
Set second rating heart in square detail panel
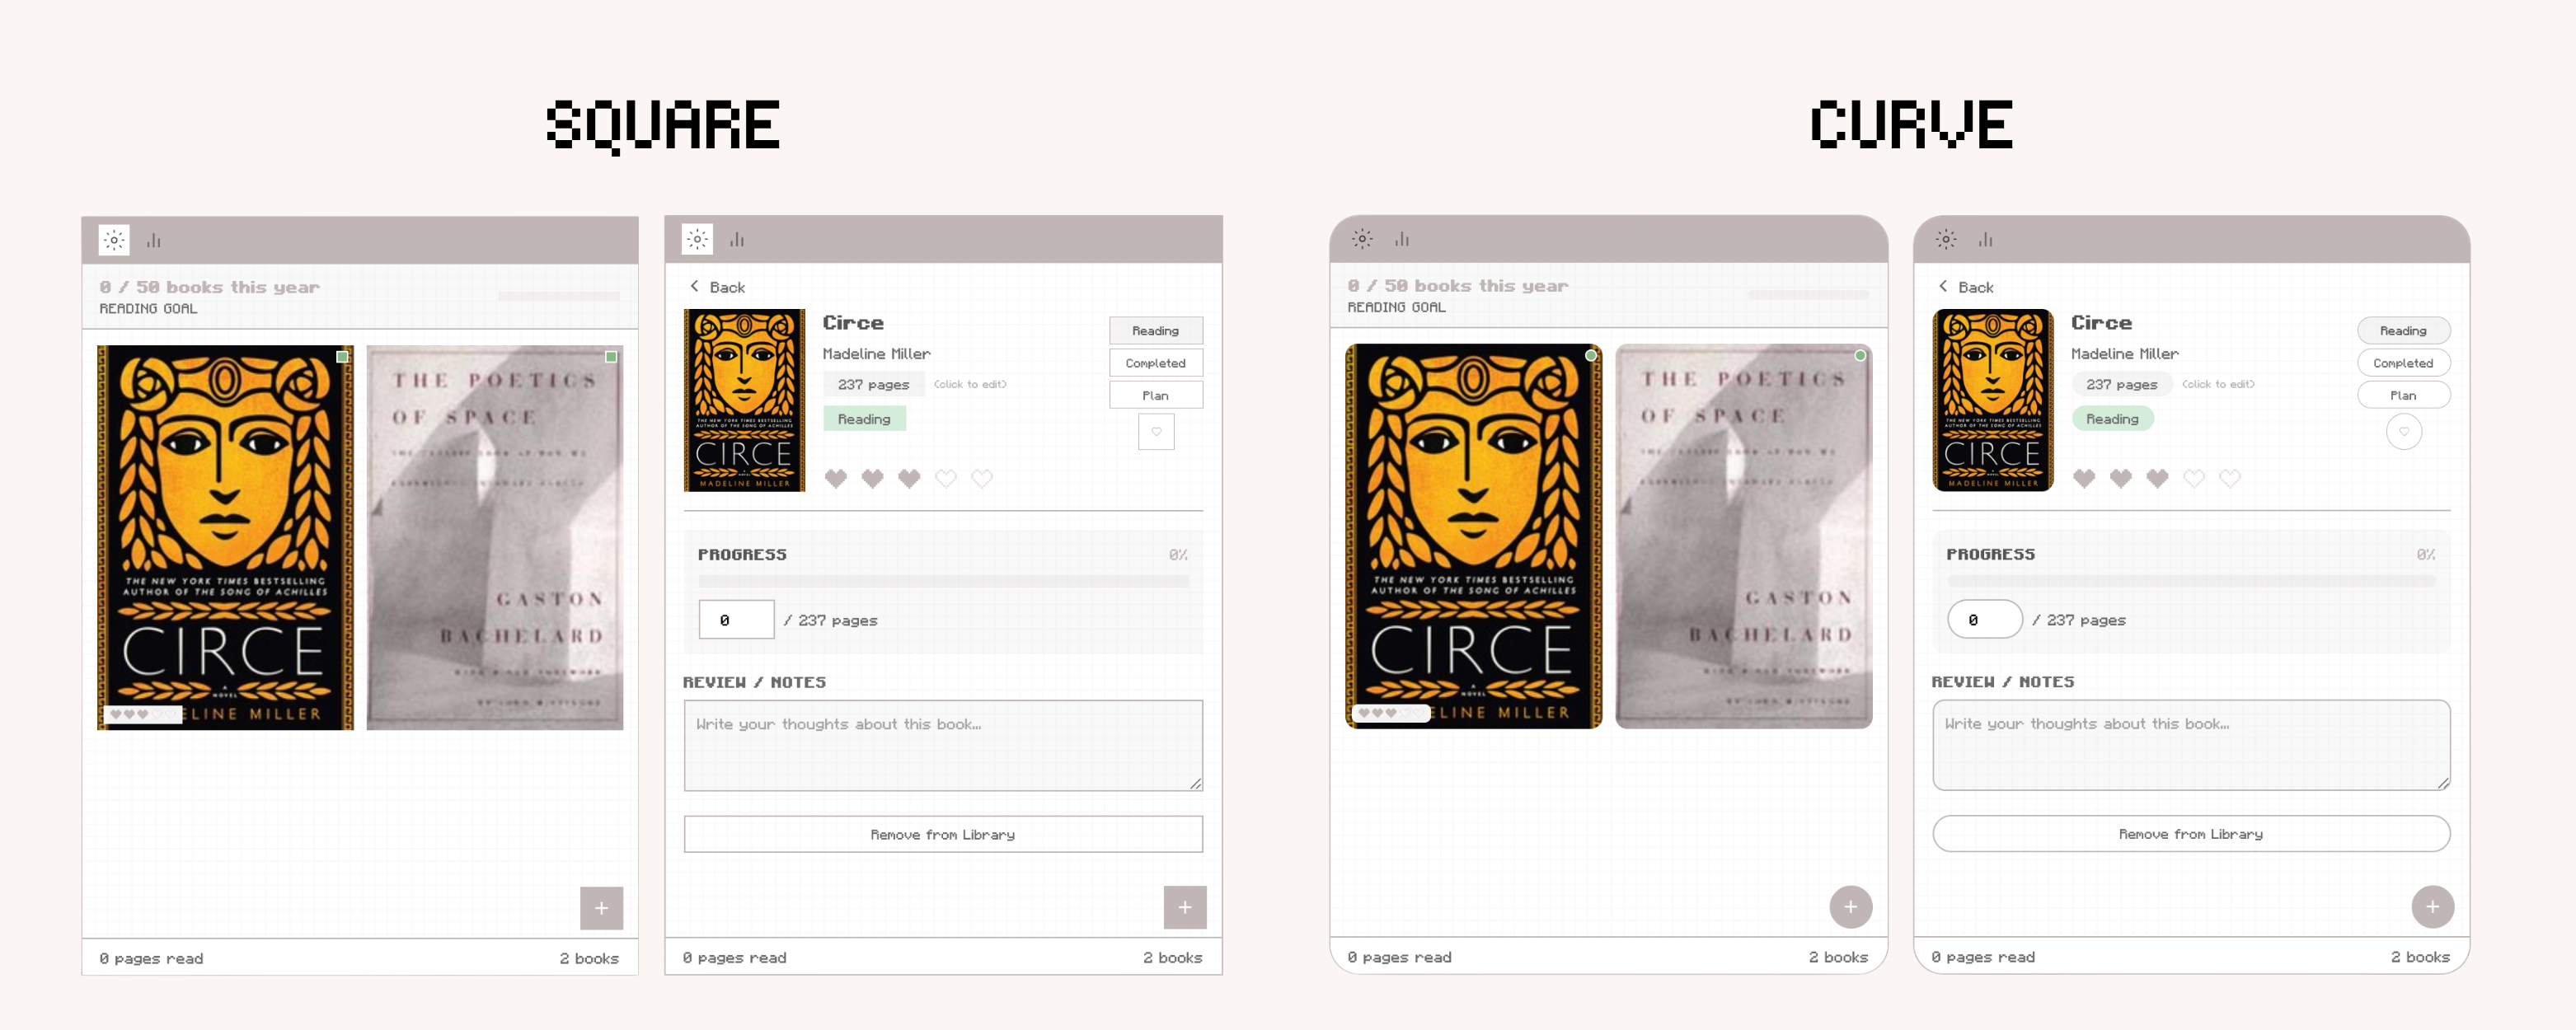coord(873,479)
